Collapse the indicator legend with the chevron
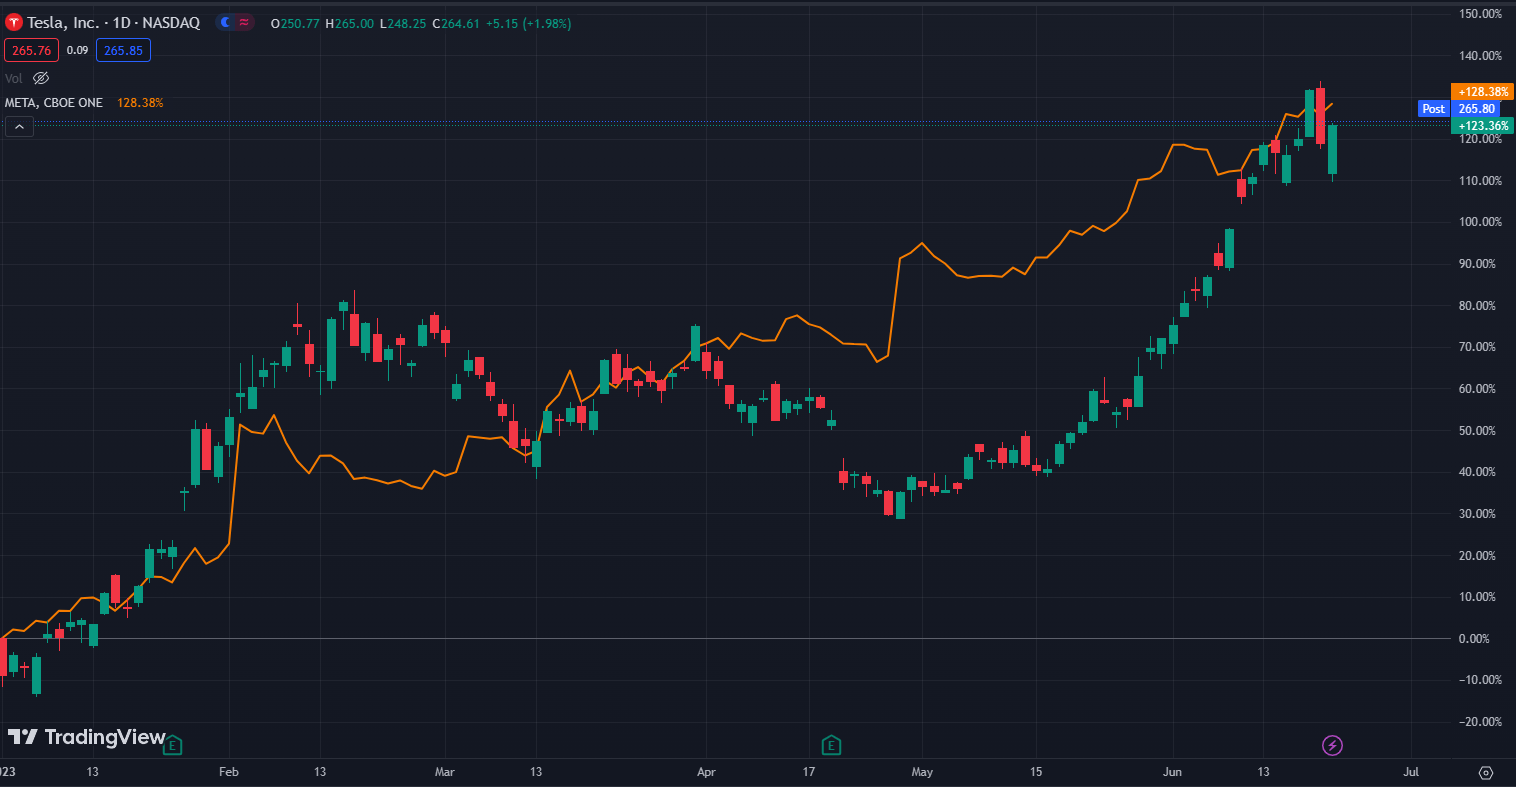 tap(19, 126)
